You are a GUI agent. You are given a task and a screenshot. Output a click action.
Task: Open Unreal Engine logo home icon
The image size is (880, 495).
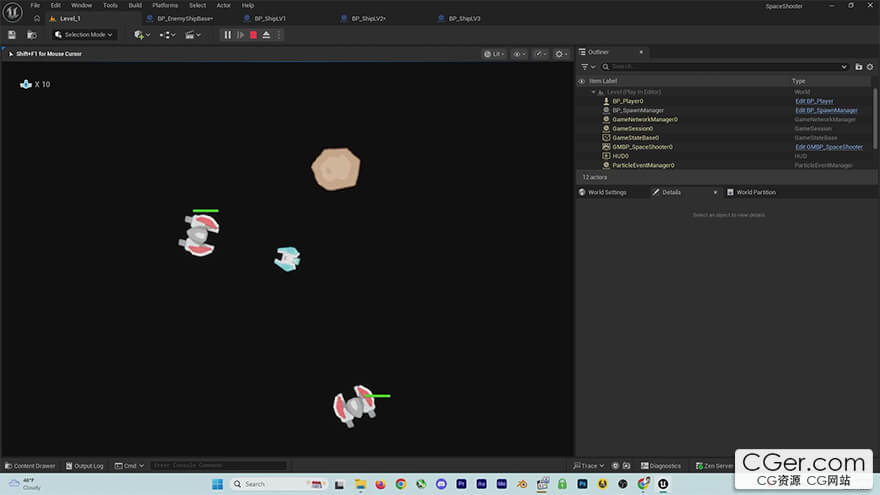point(11,11)
